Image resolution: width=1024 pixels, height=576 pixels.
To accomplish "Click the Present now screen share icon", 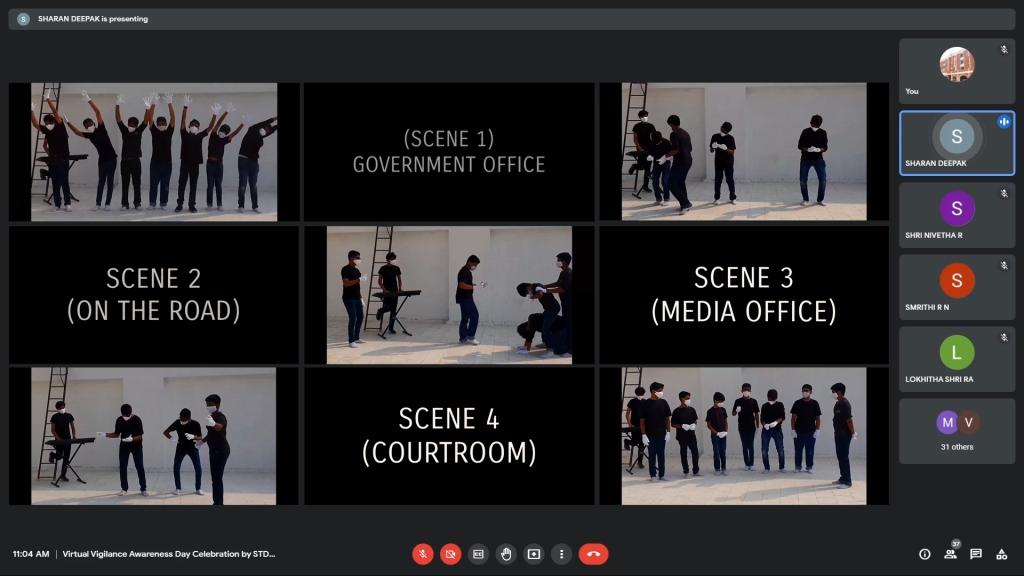I will 534,554.
